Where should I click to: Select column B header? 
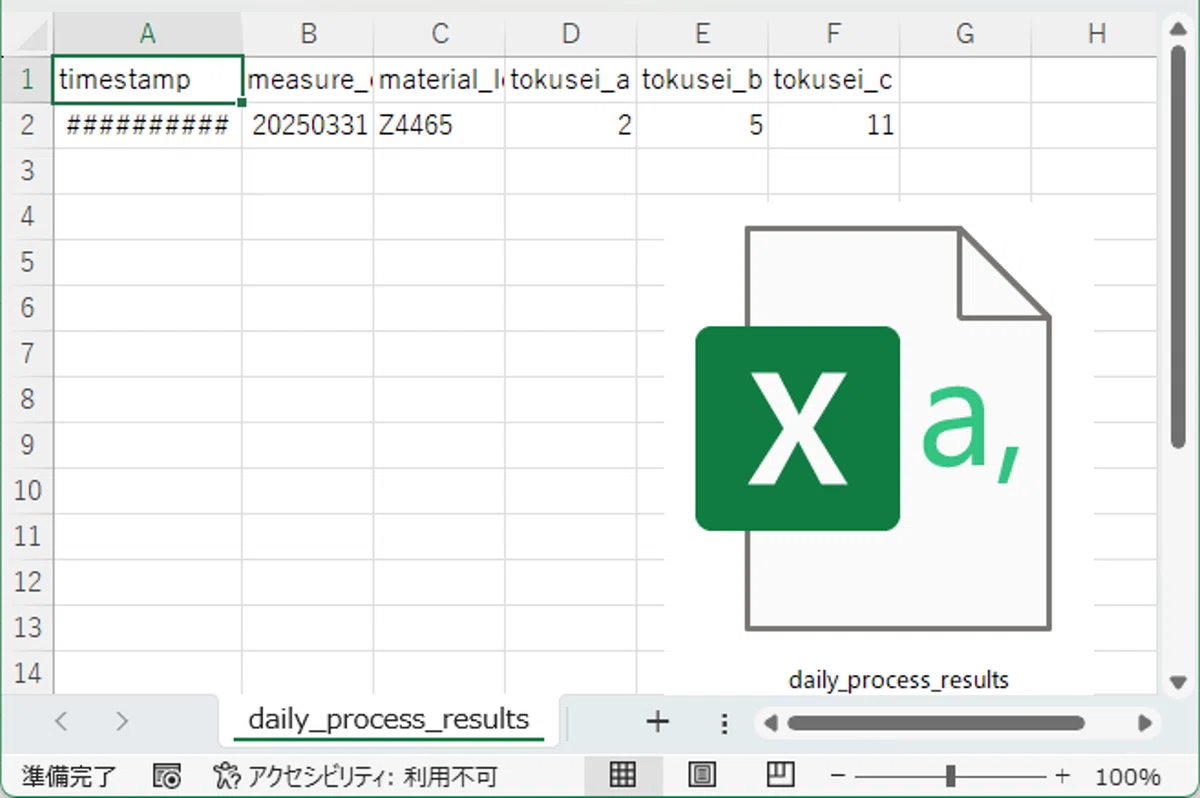pyautogui.click(x=308, y=34)
